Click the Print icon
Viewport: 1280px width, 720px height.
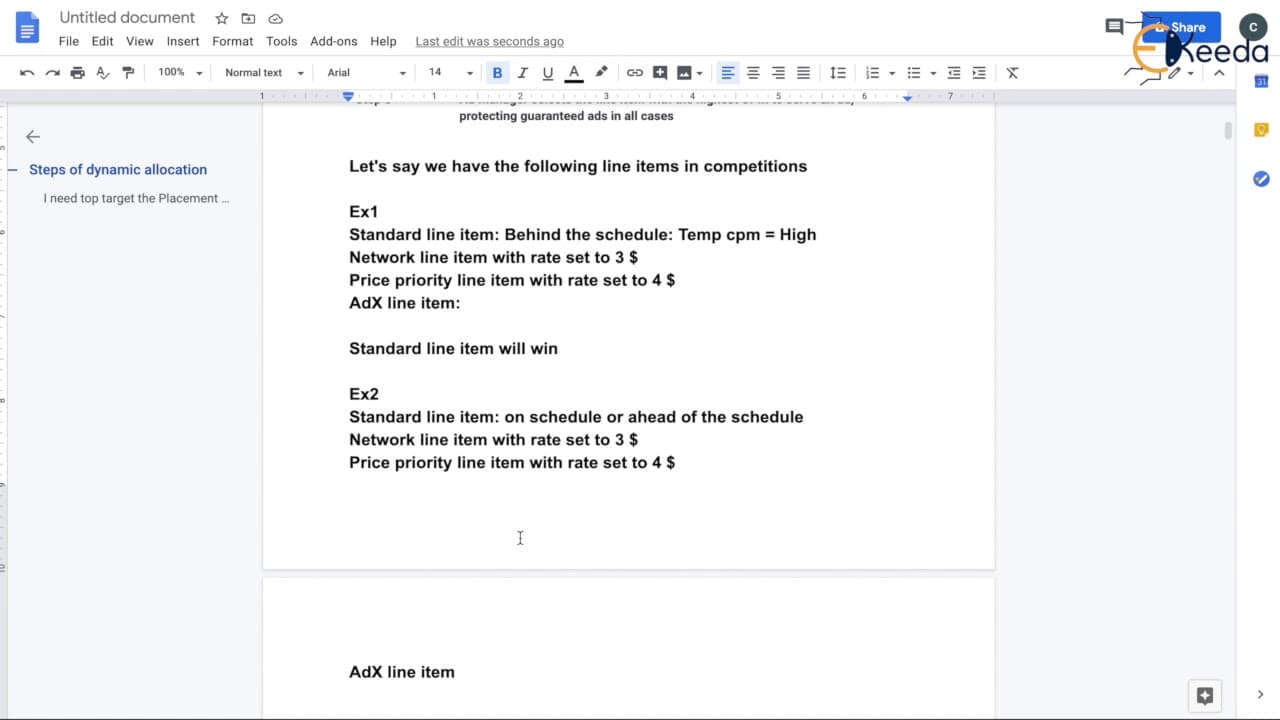(x=78, y=73)
